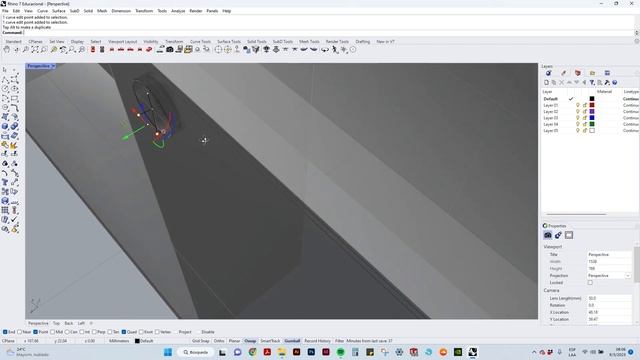The width and height of the screenshot is (640, 360).
Task: Toggle Osnap in status bar
Action: pyautogui.click(x=250, y=341)
